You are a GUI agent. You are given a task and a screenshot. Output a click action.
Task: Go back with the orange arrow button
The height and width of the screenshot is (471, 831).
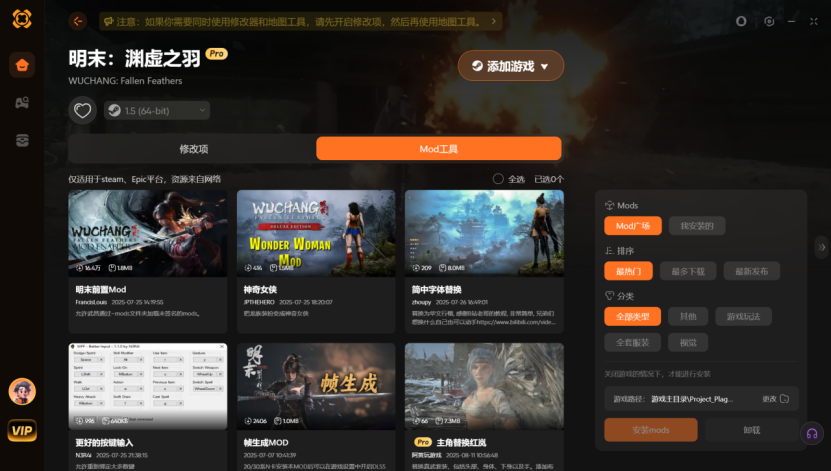click(x=78, y=21)
